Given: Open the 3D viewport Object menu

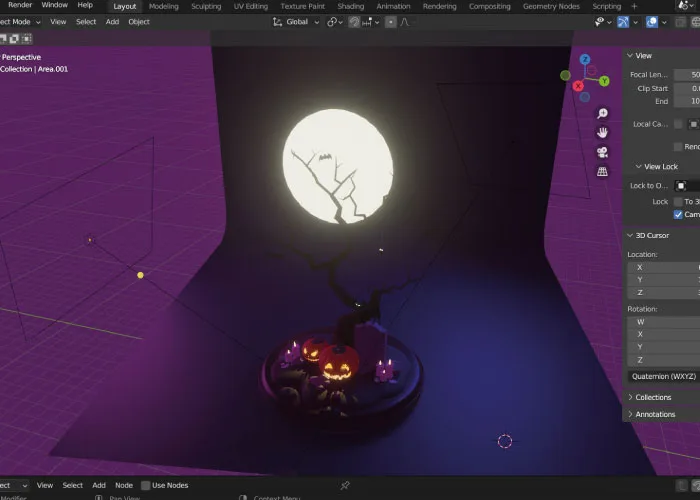Looking at the screenshot, I should pos(139,22).
